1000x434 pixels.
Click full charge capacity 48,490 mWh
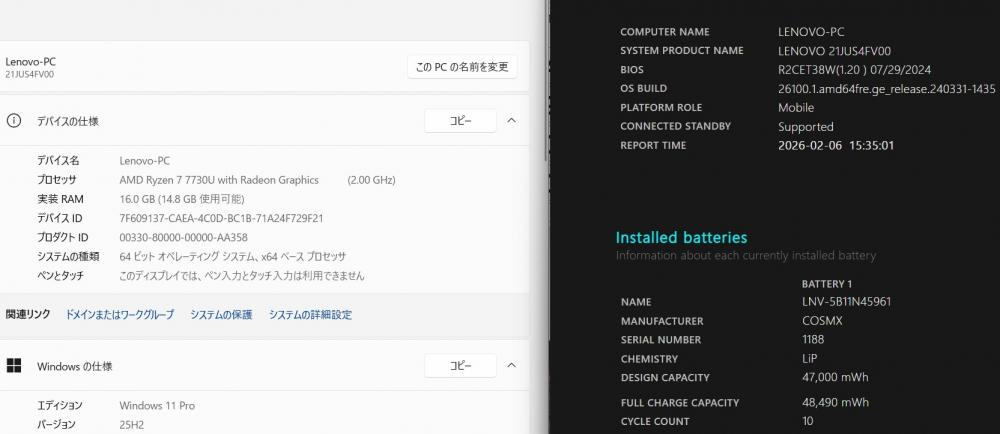835,402
